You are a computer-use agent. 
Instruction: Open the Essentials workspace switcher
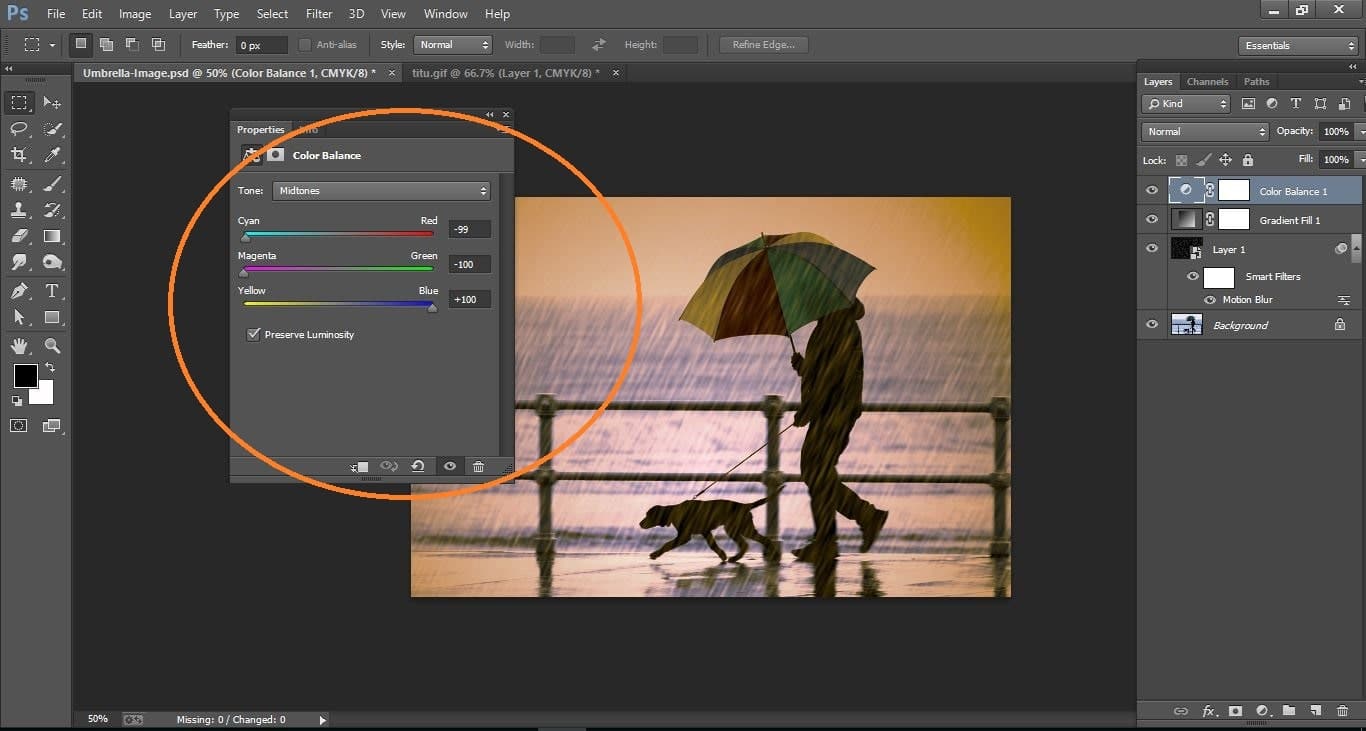coord(1297,45)
